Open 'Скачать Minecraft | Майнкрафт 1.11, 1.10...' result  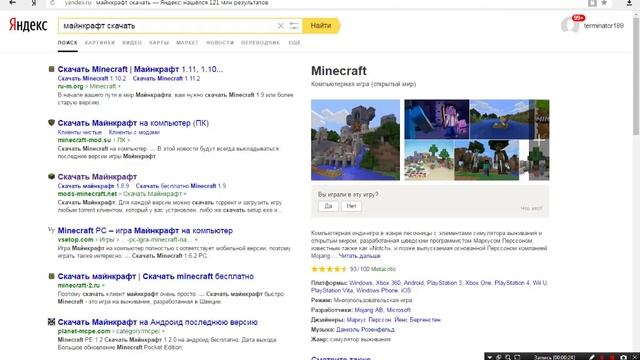pos(140,69)
